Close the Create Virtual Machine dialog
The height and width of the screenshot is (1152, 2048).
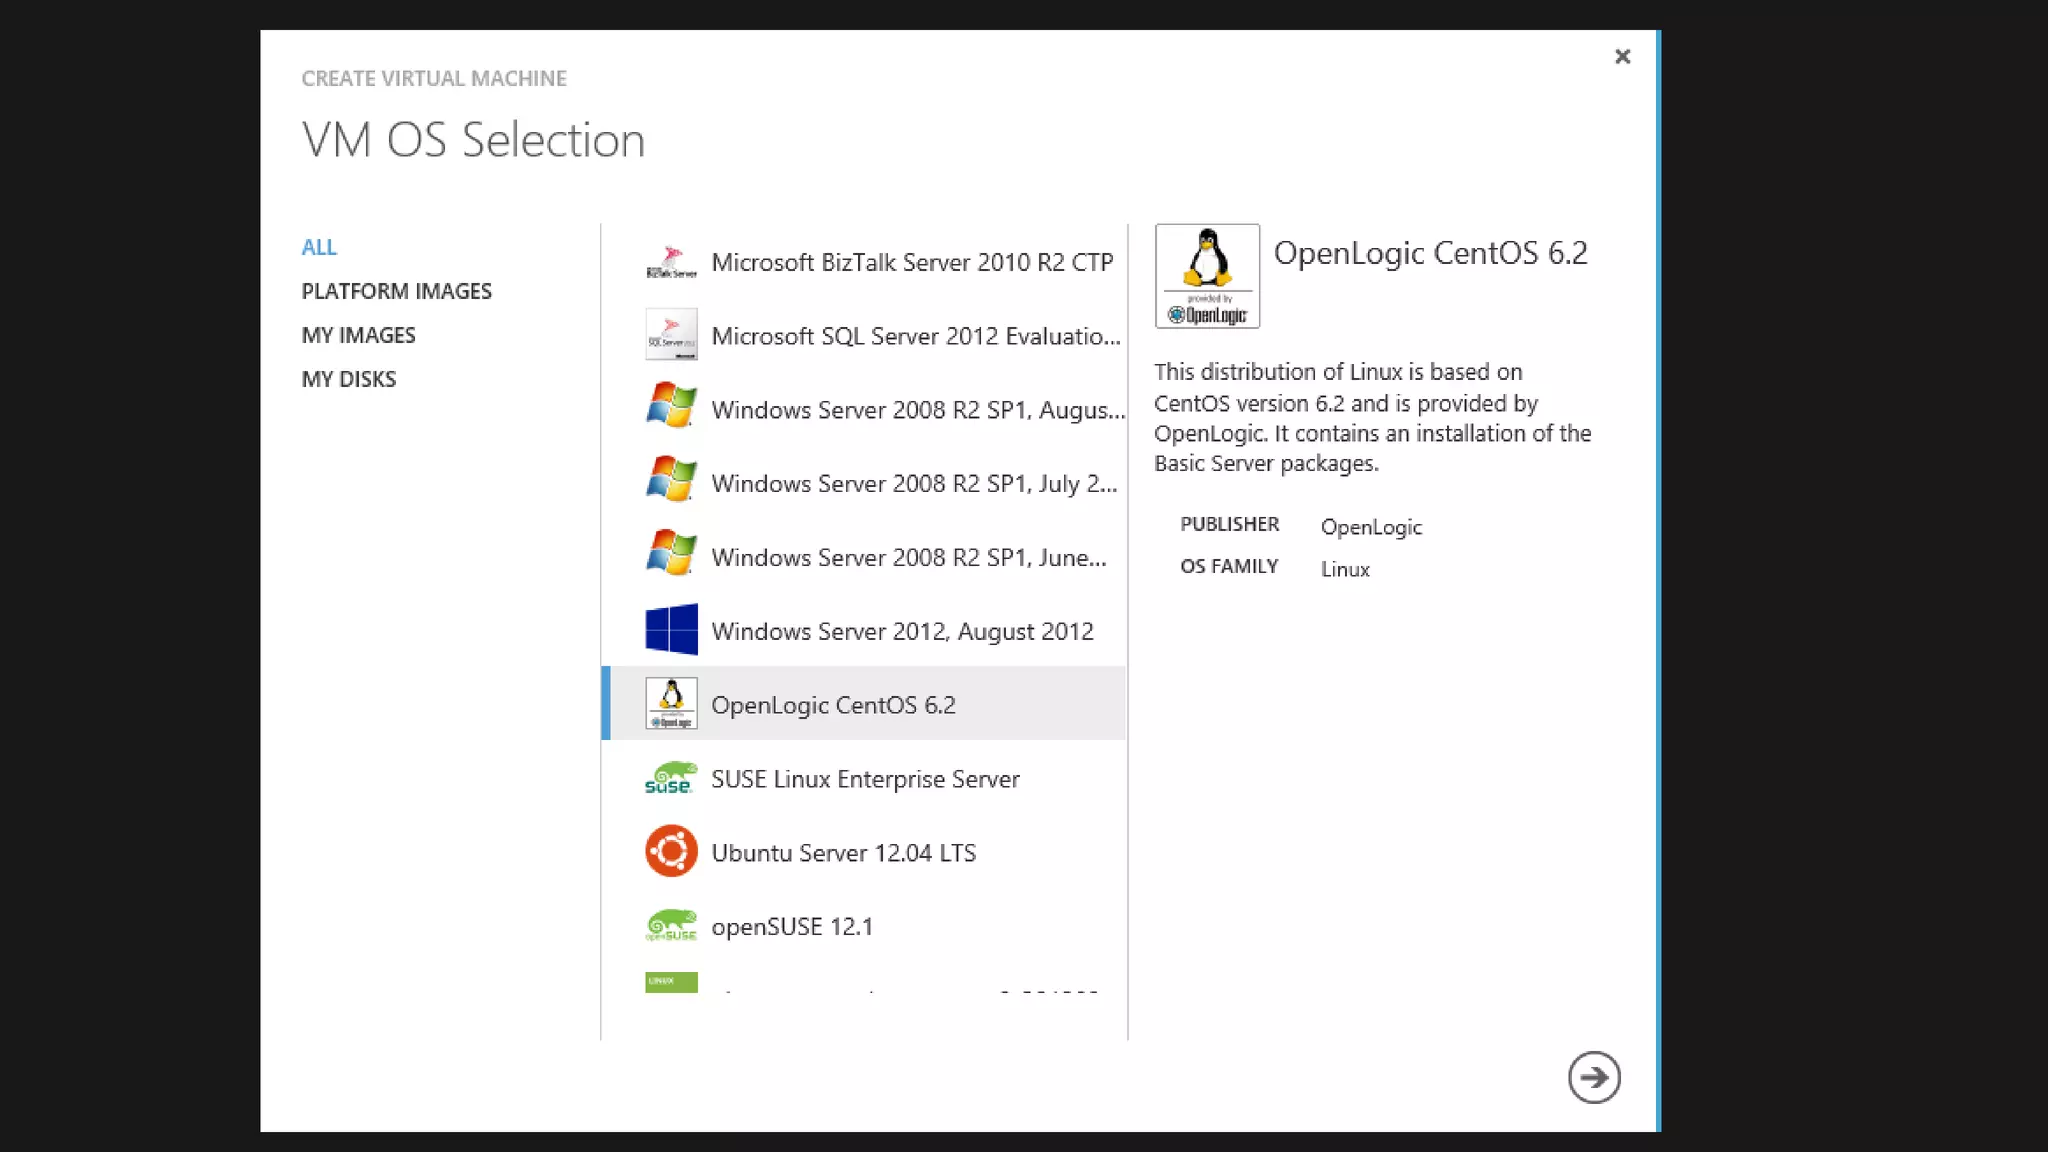(1622, 57)
